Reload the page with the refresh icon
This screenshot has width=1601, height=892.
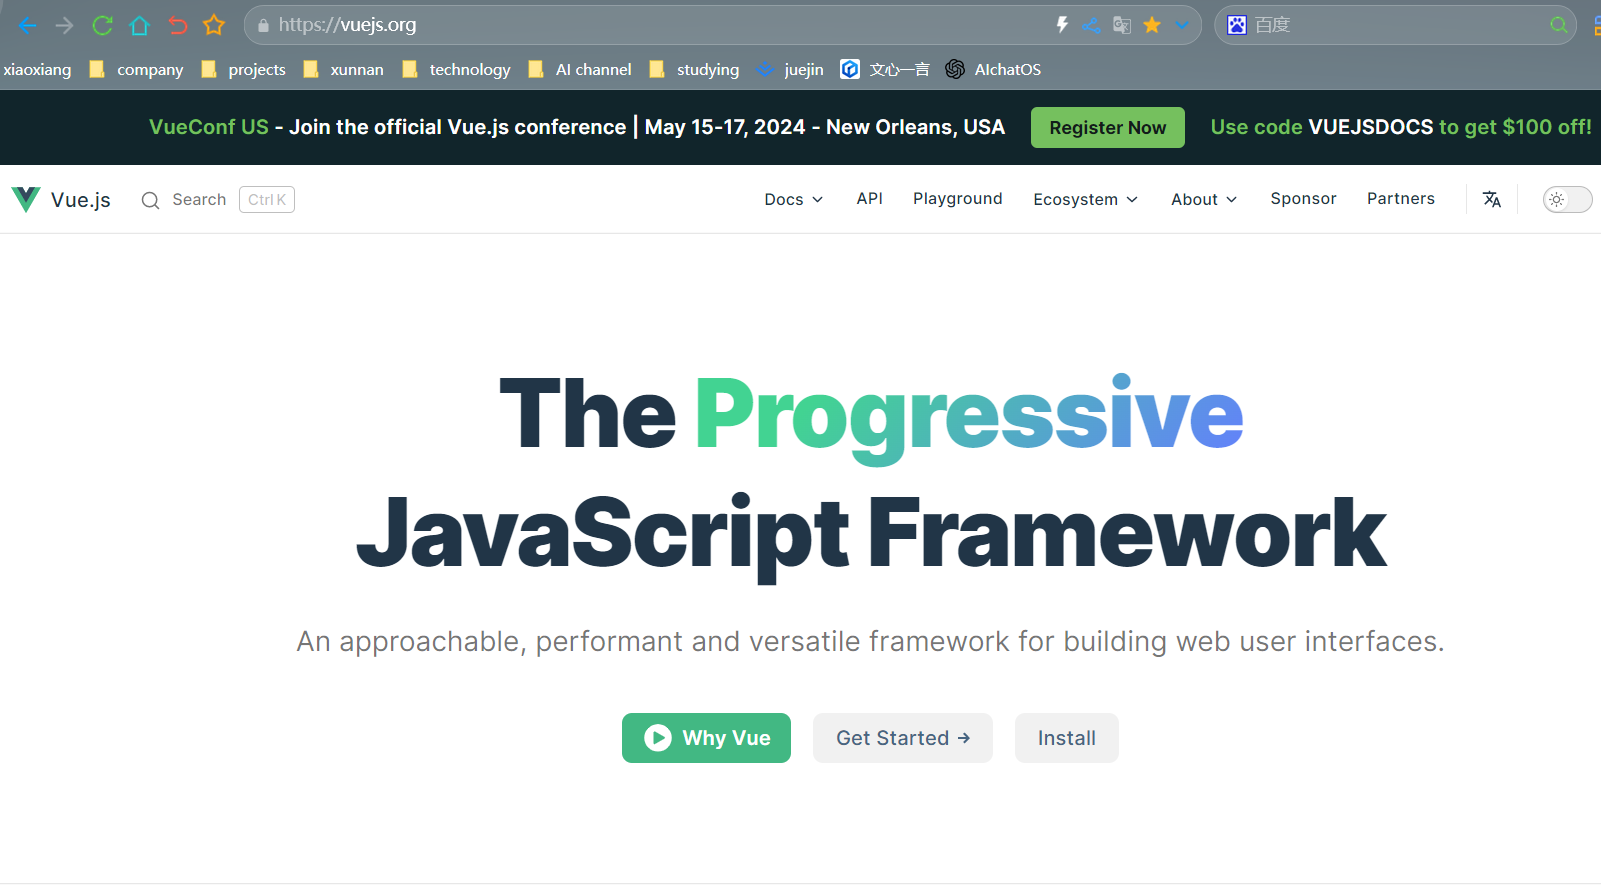pos(102,25)
